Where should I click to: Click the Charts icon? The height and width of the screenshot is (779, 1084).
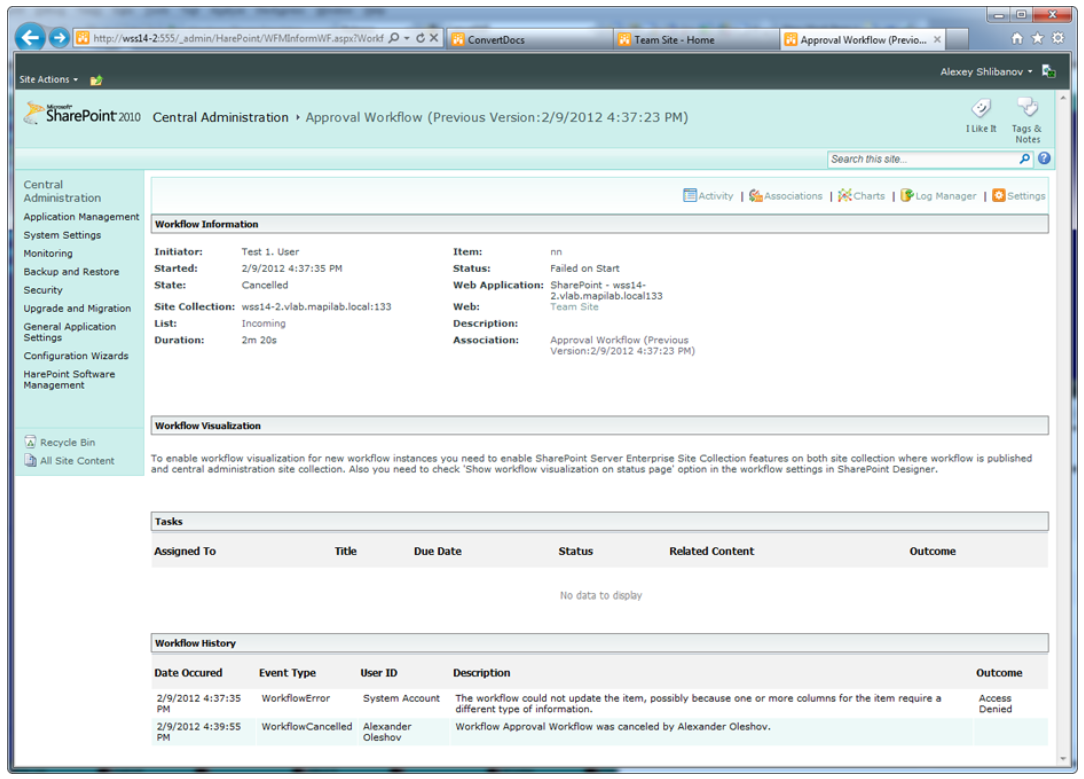[845, 196]
